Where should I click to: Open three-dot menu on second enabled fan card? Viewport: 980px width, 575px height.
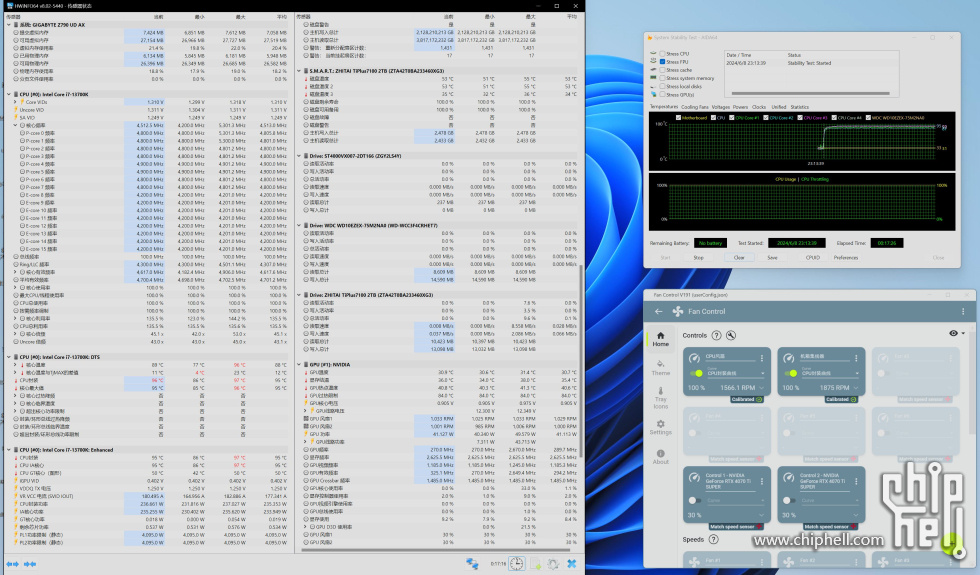click(x=856, y=358)
